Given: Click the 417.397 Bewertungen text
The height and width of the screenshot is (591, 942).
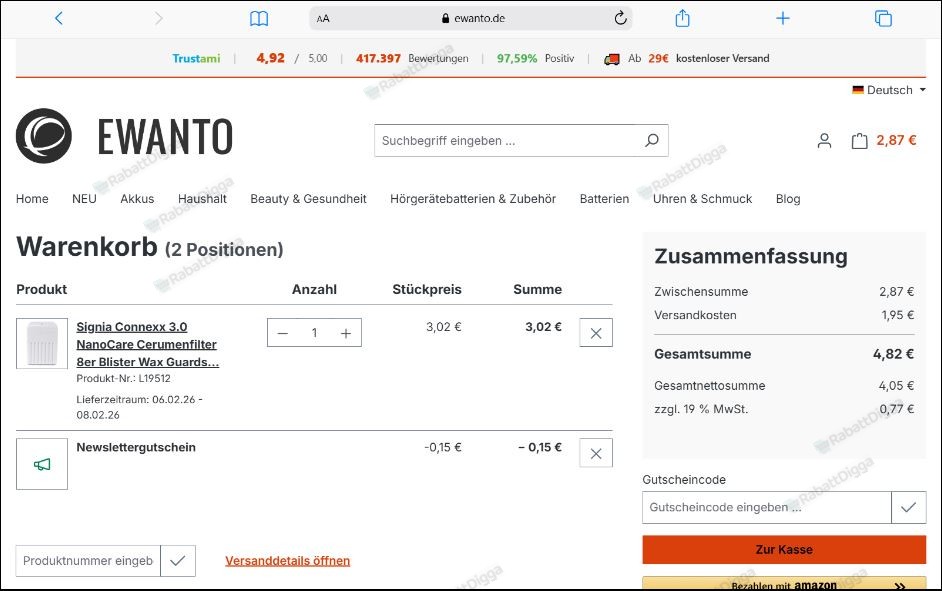Looking at the screenshot, I should [x=412, y=58].
